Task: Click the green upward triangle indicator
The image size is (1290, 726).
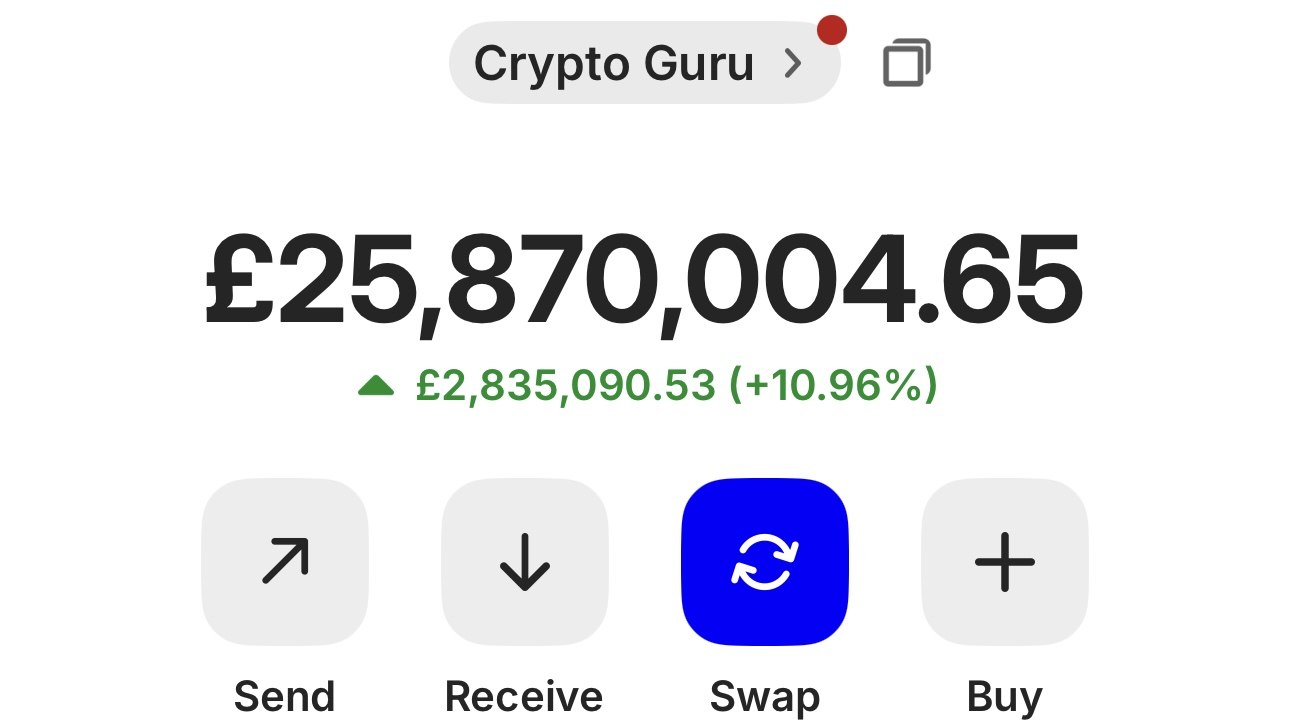Action: 376,385
